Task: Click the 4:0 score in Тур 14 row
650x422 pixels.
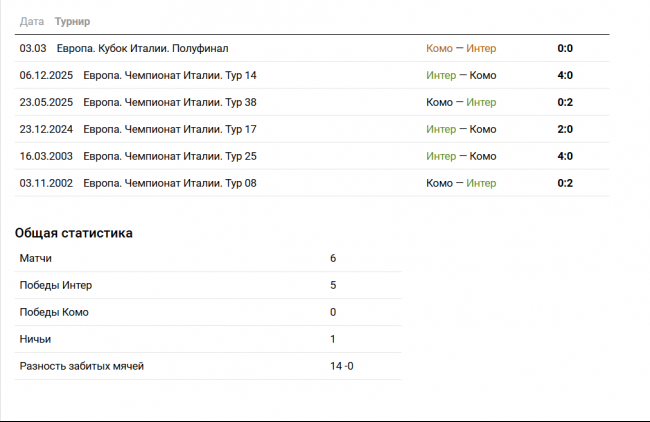Action: point(565,75)
